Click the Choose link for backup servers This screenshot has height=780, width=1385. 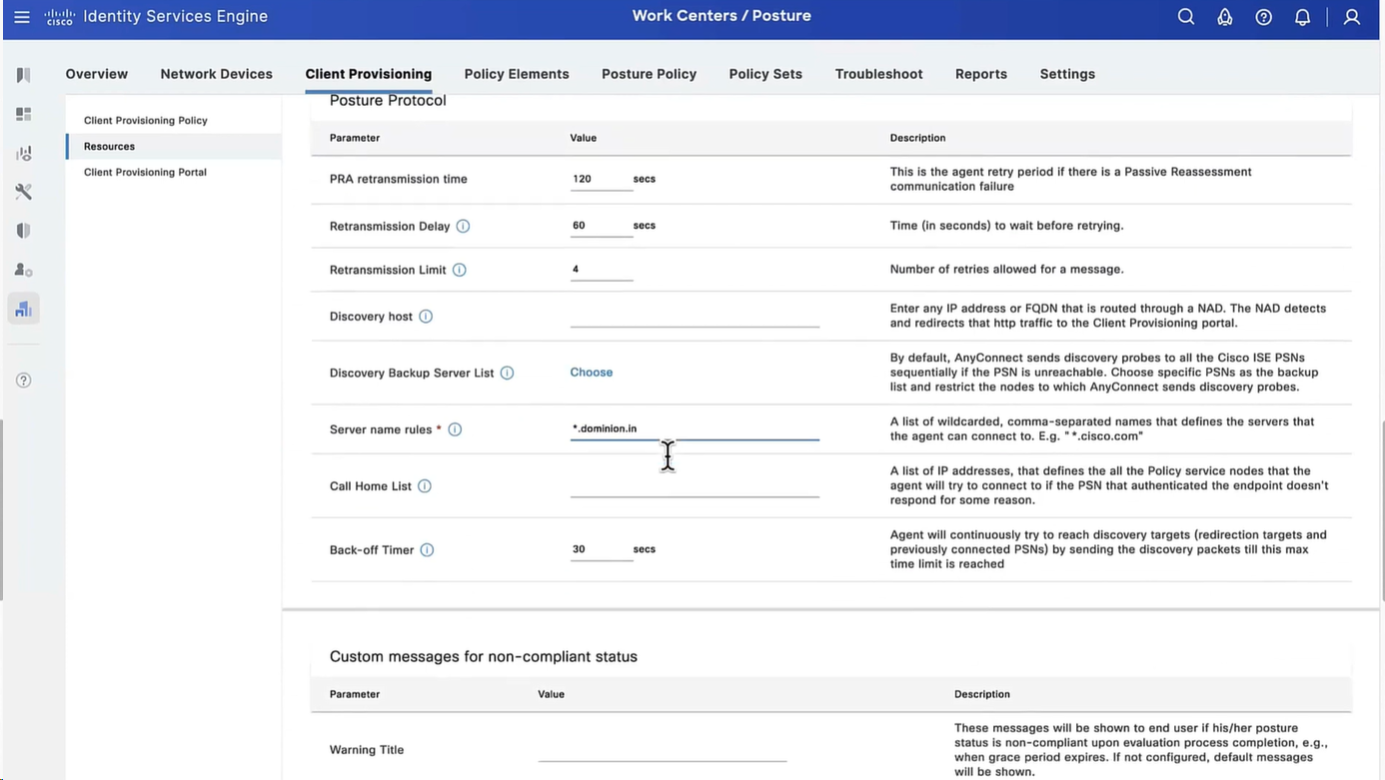tap(591, 372)
